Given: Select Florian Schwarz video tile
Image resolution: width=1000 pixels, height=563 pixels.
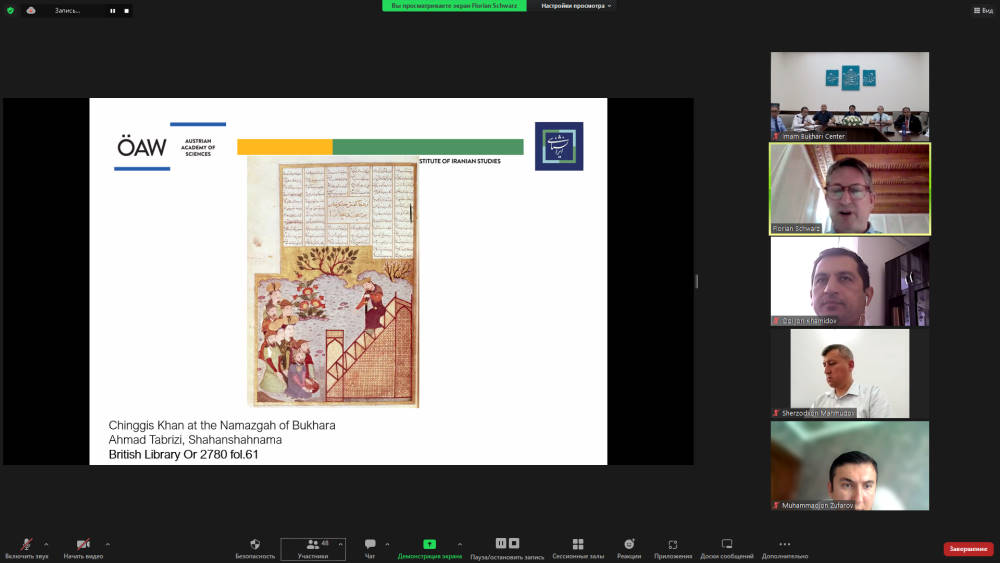Looking at the screenshot, I should tap(849, 189).
